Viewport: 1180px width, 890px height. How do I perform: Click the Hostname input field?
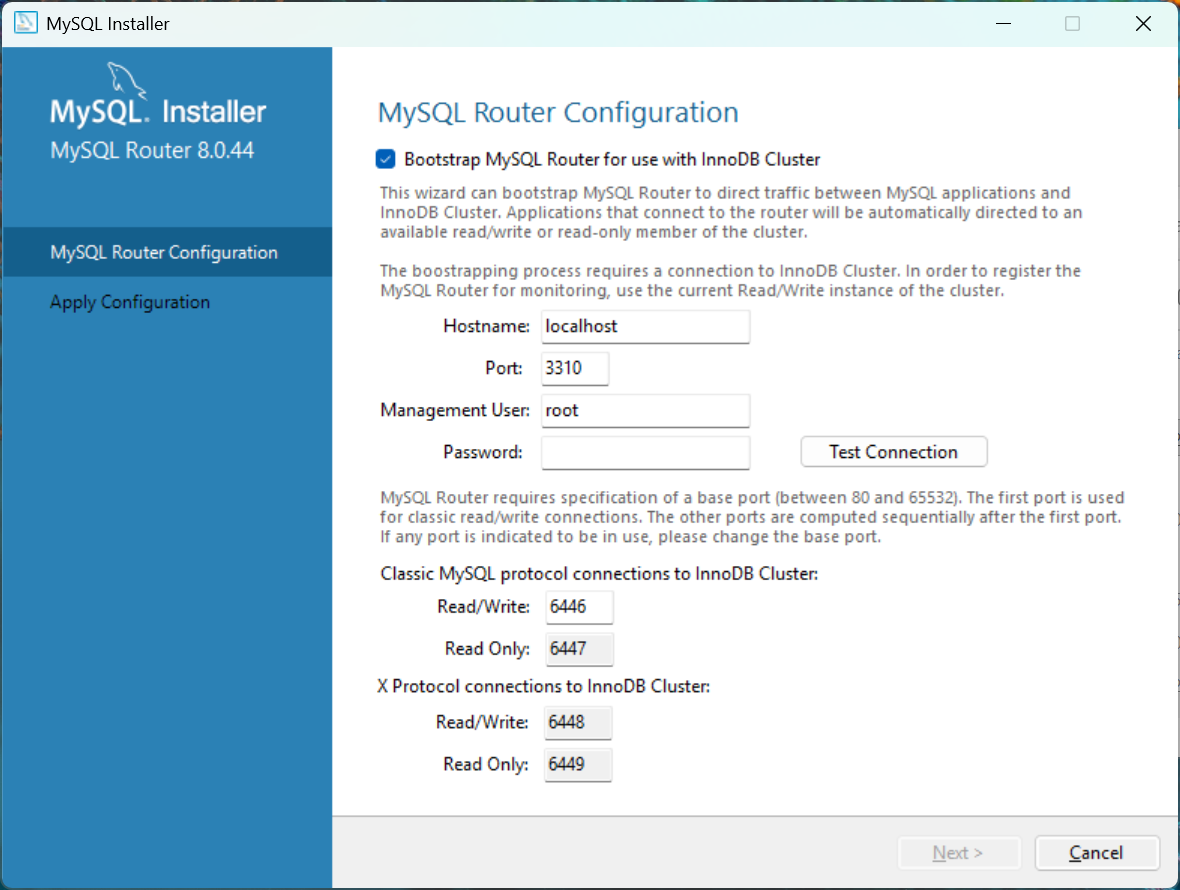(x=645, y=327)
